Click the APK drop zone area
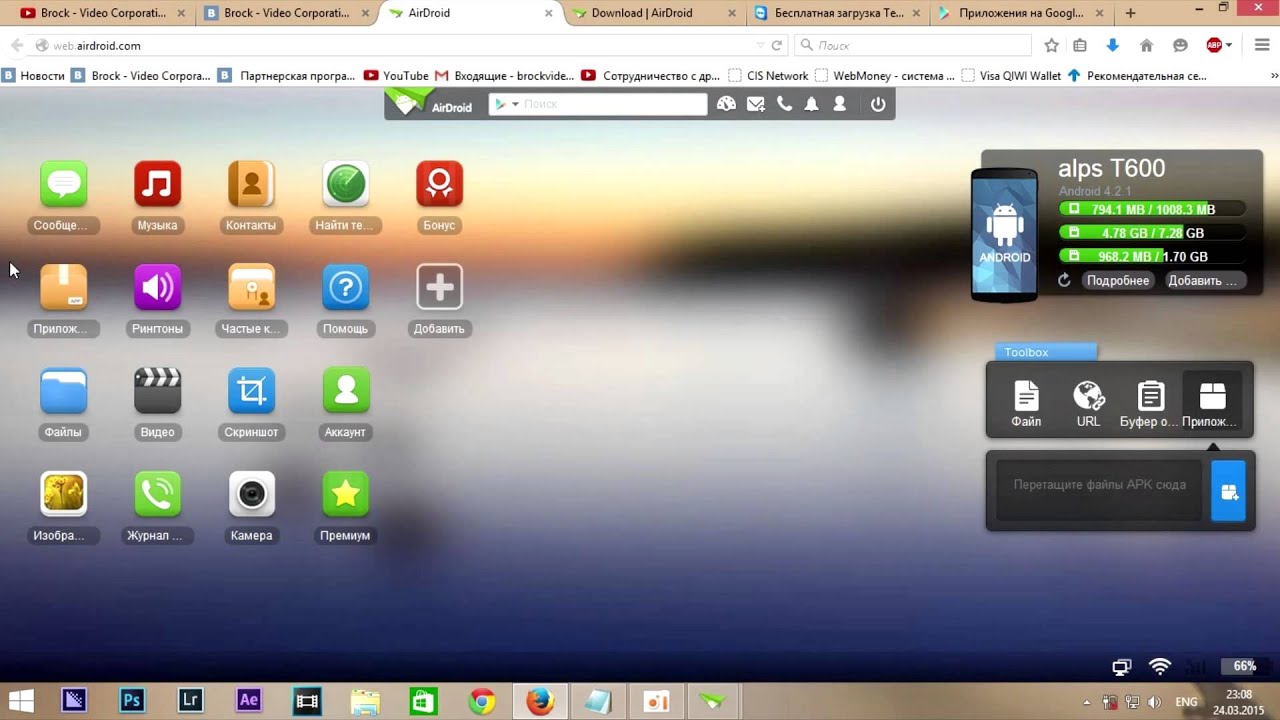 1099,490
